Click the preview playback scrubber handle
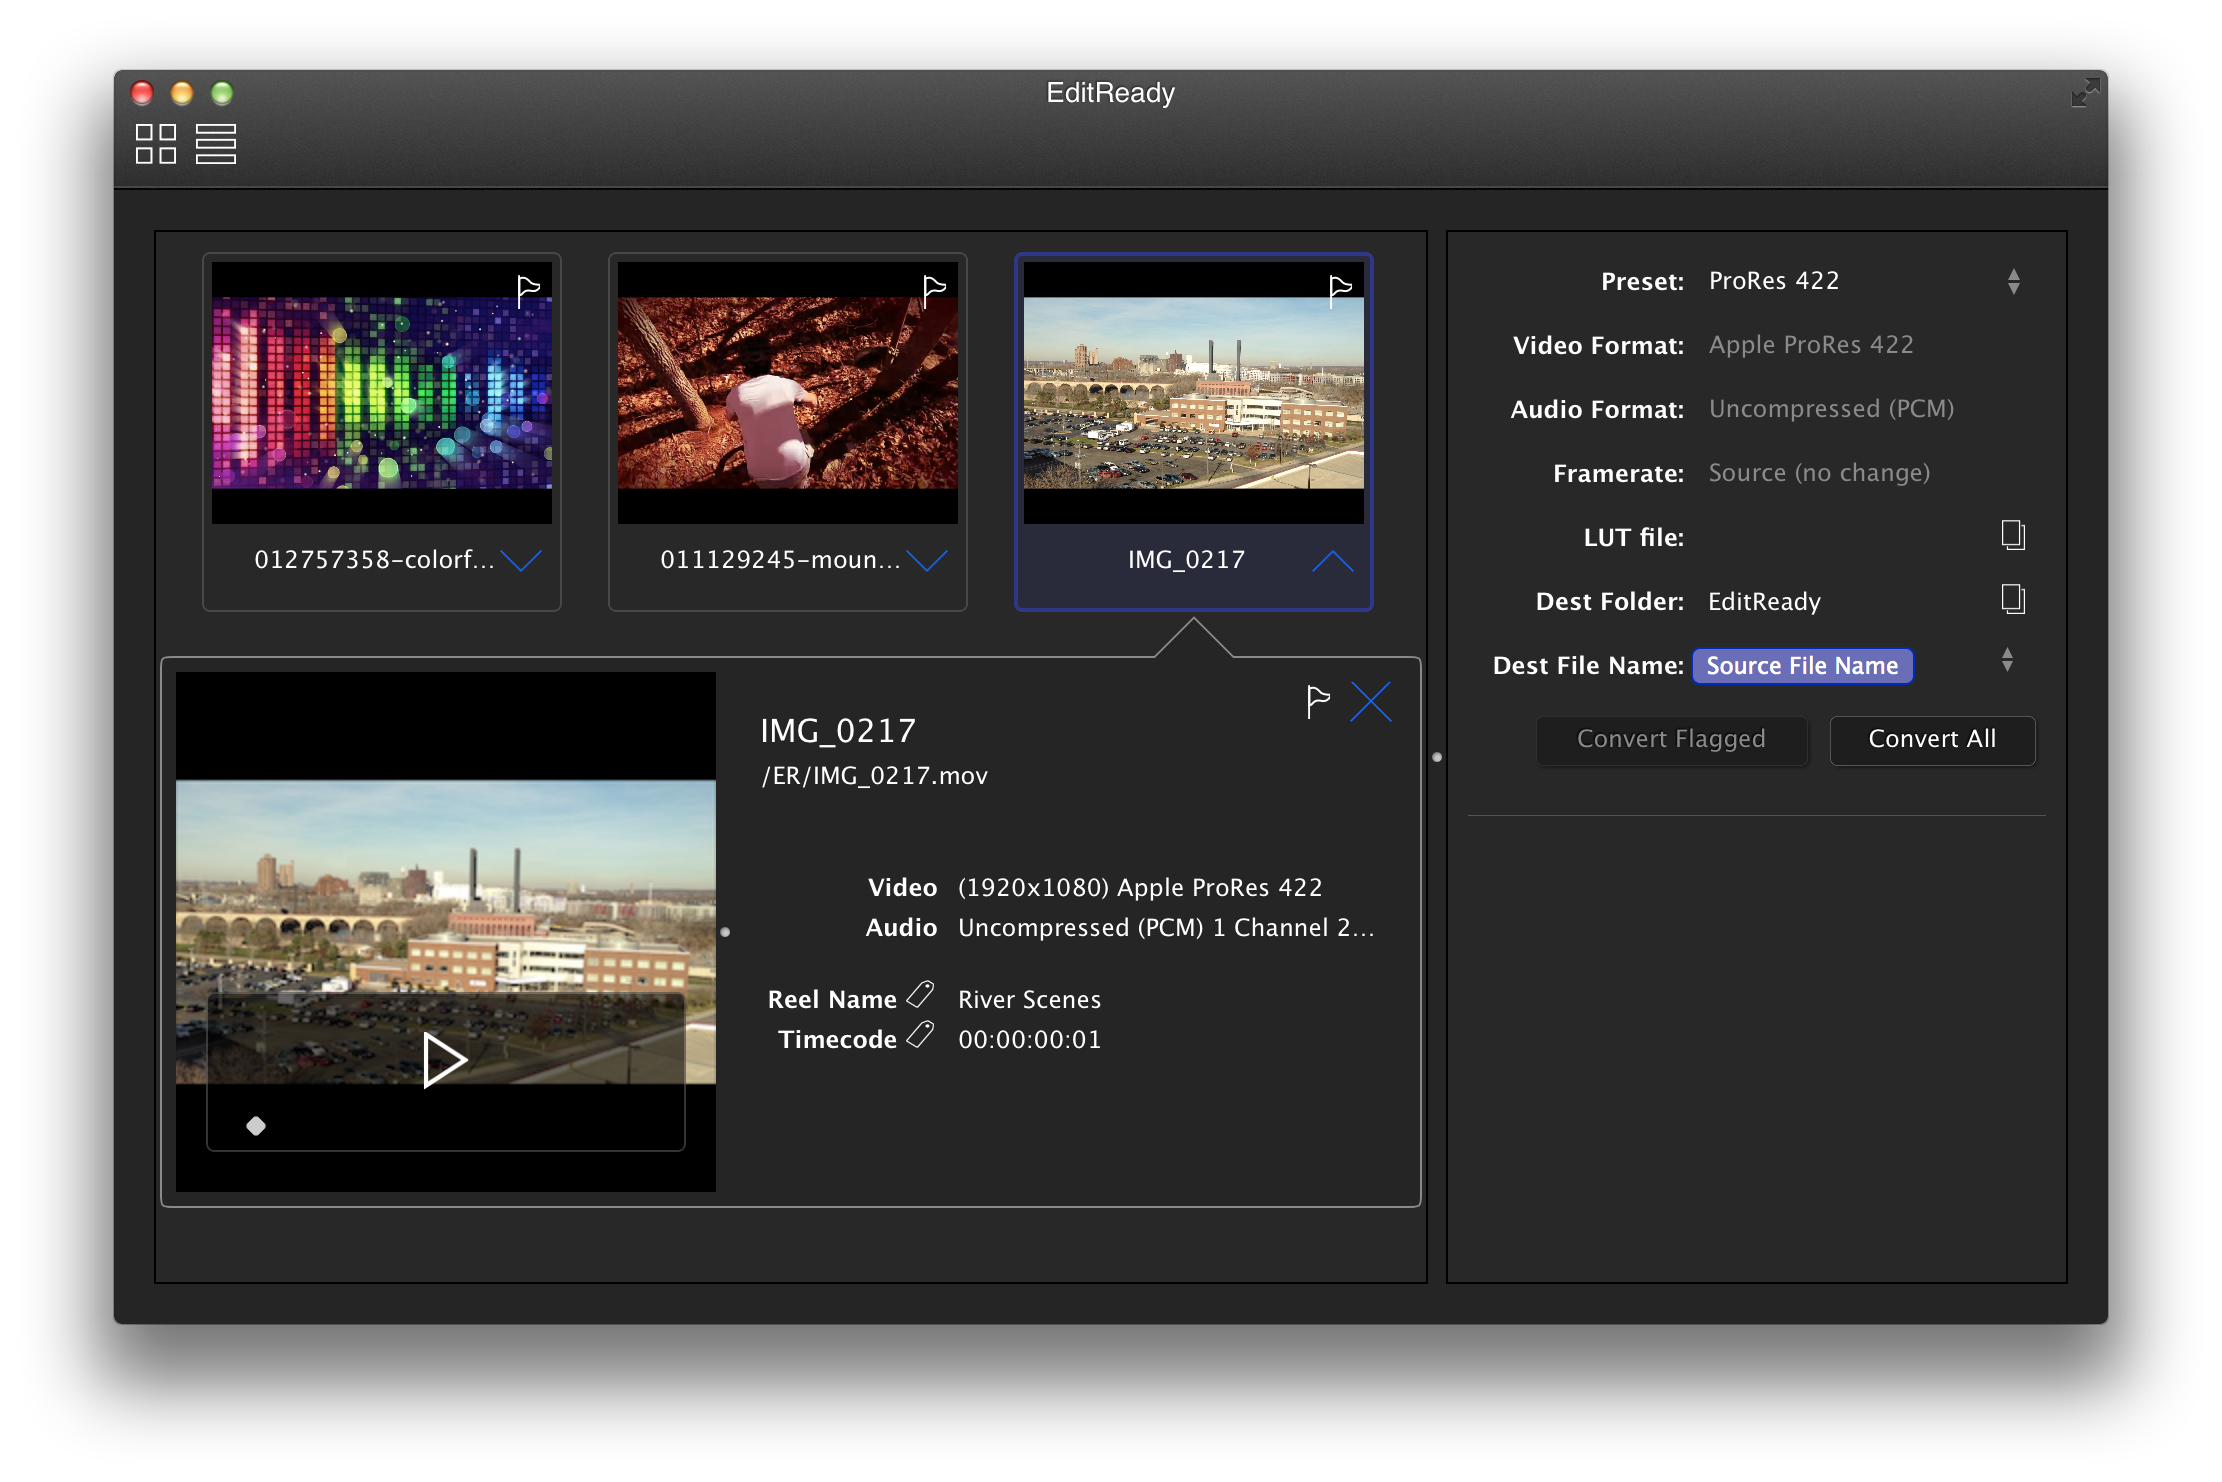 tap(256, 1126)
